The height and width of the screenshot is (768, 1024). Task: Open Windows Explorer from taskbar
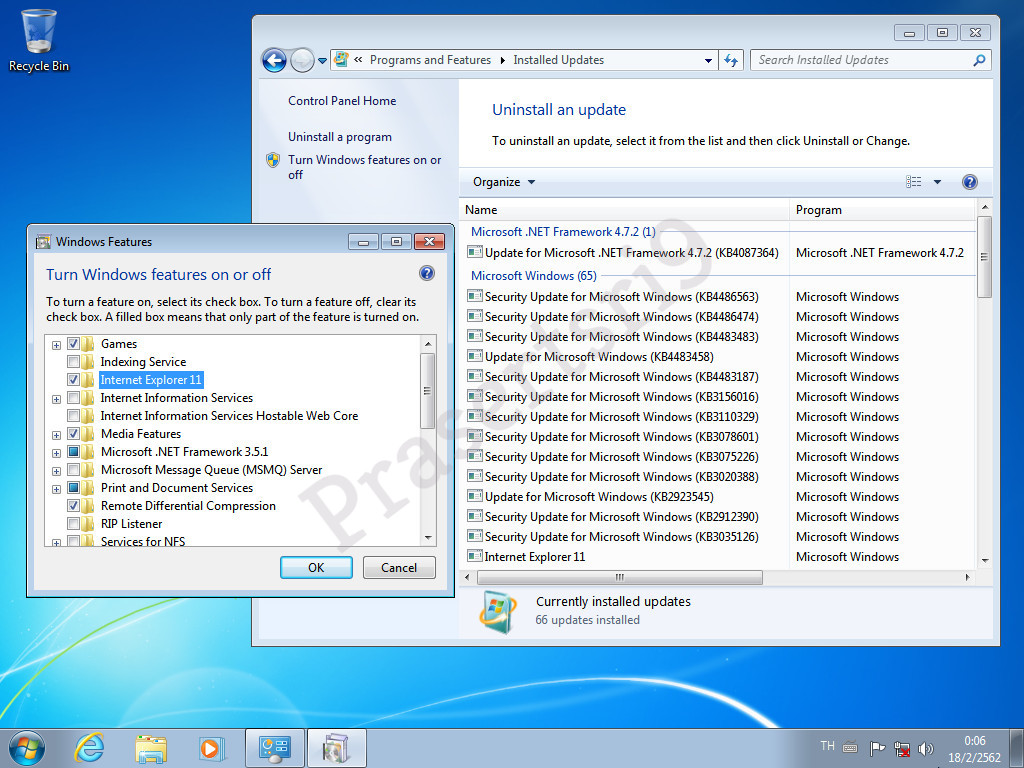tap(150, 748)
